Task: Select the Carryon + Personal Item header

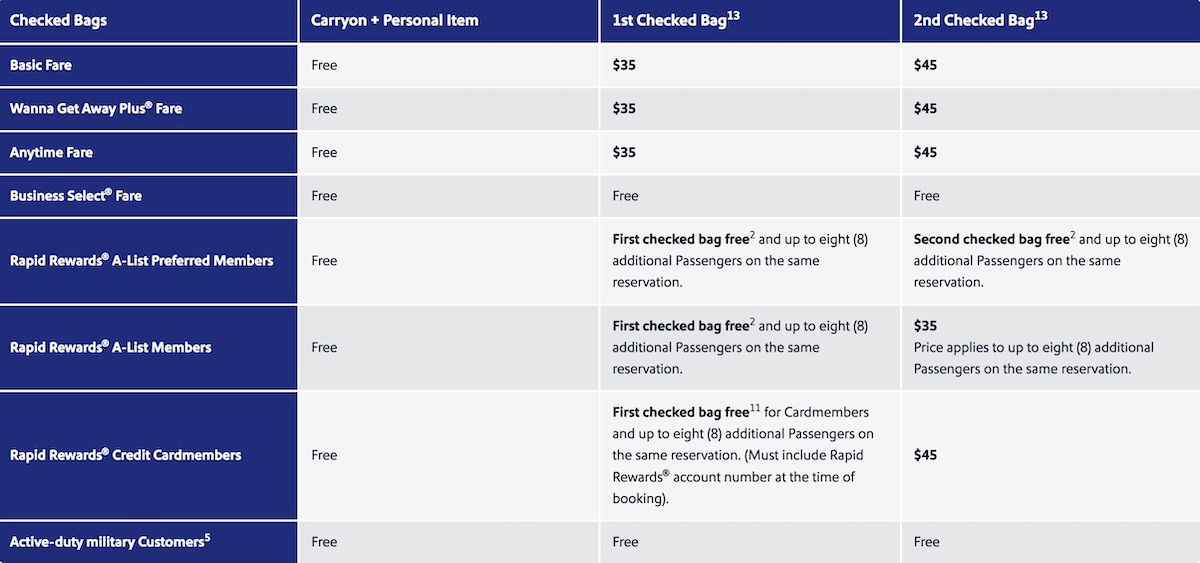Action: 395,21
